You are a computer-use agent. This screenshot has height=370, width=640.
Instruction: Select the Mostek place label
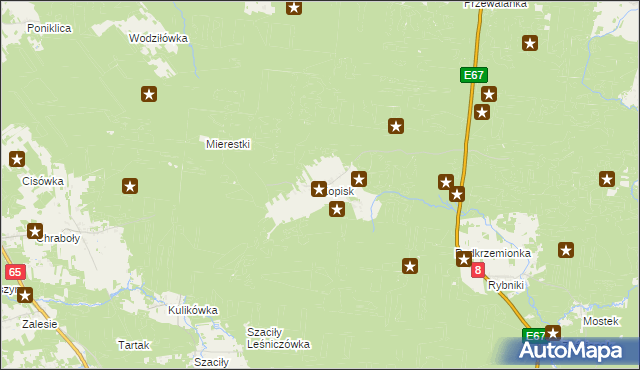click(x=601, y=321)
